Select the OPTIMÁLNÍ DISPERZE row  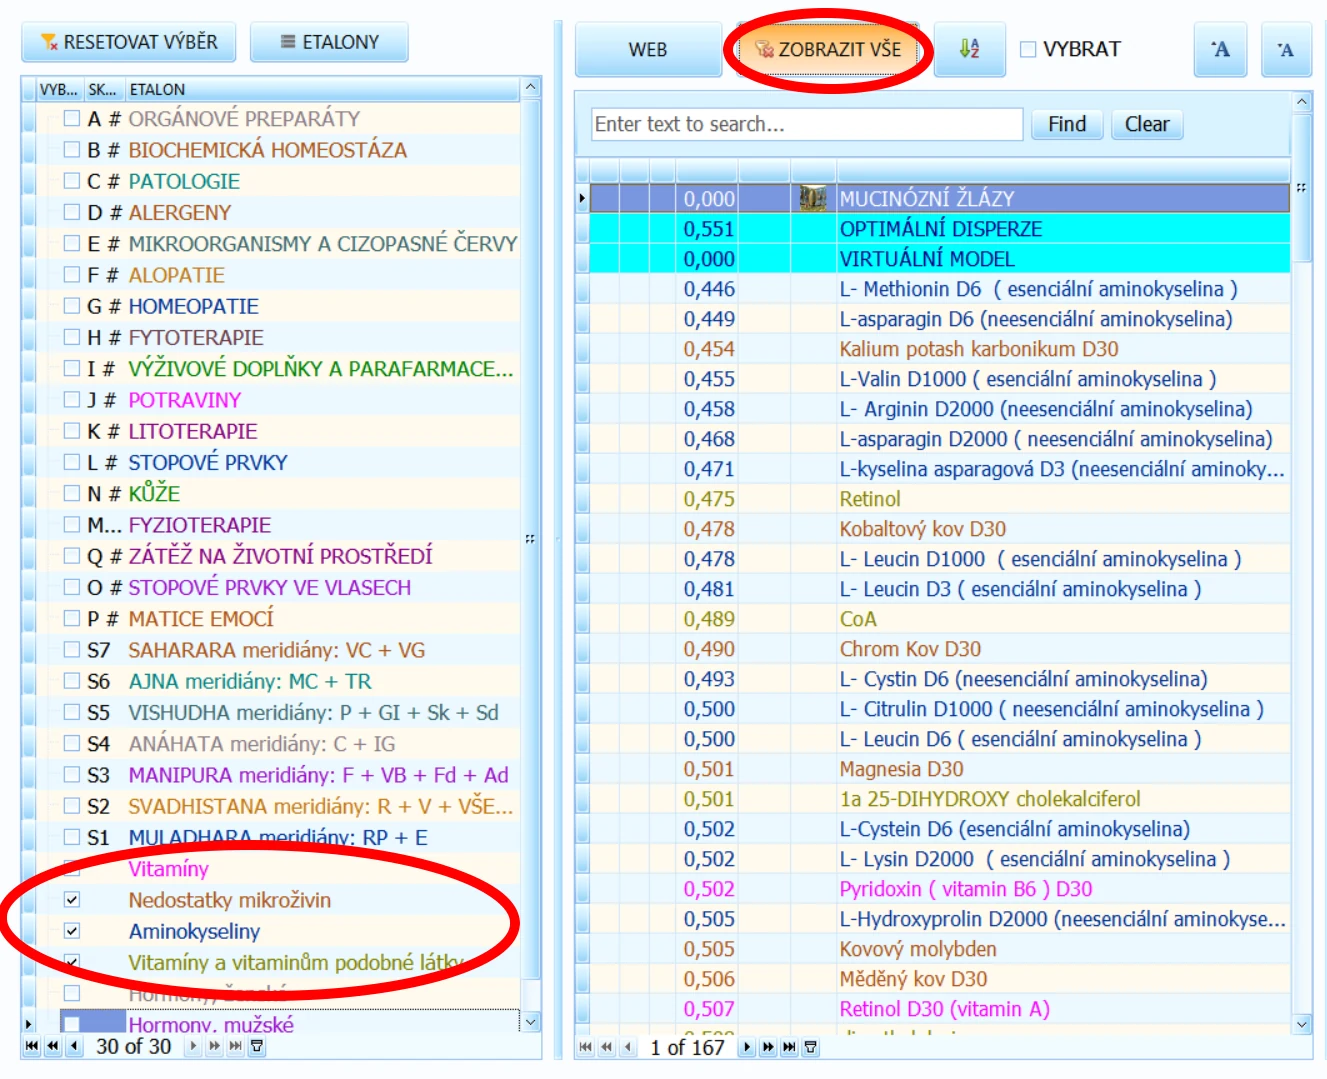[x=939, y=229]
